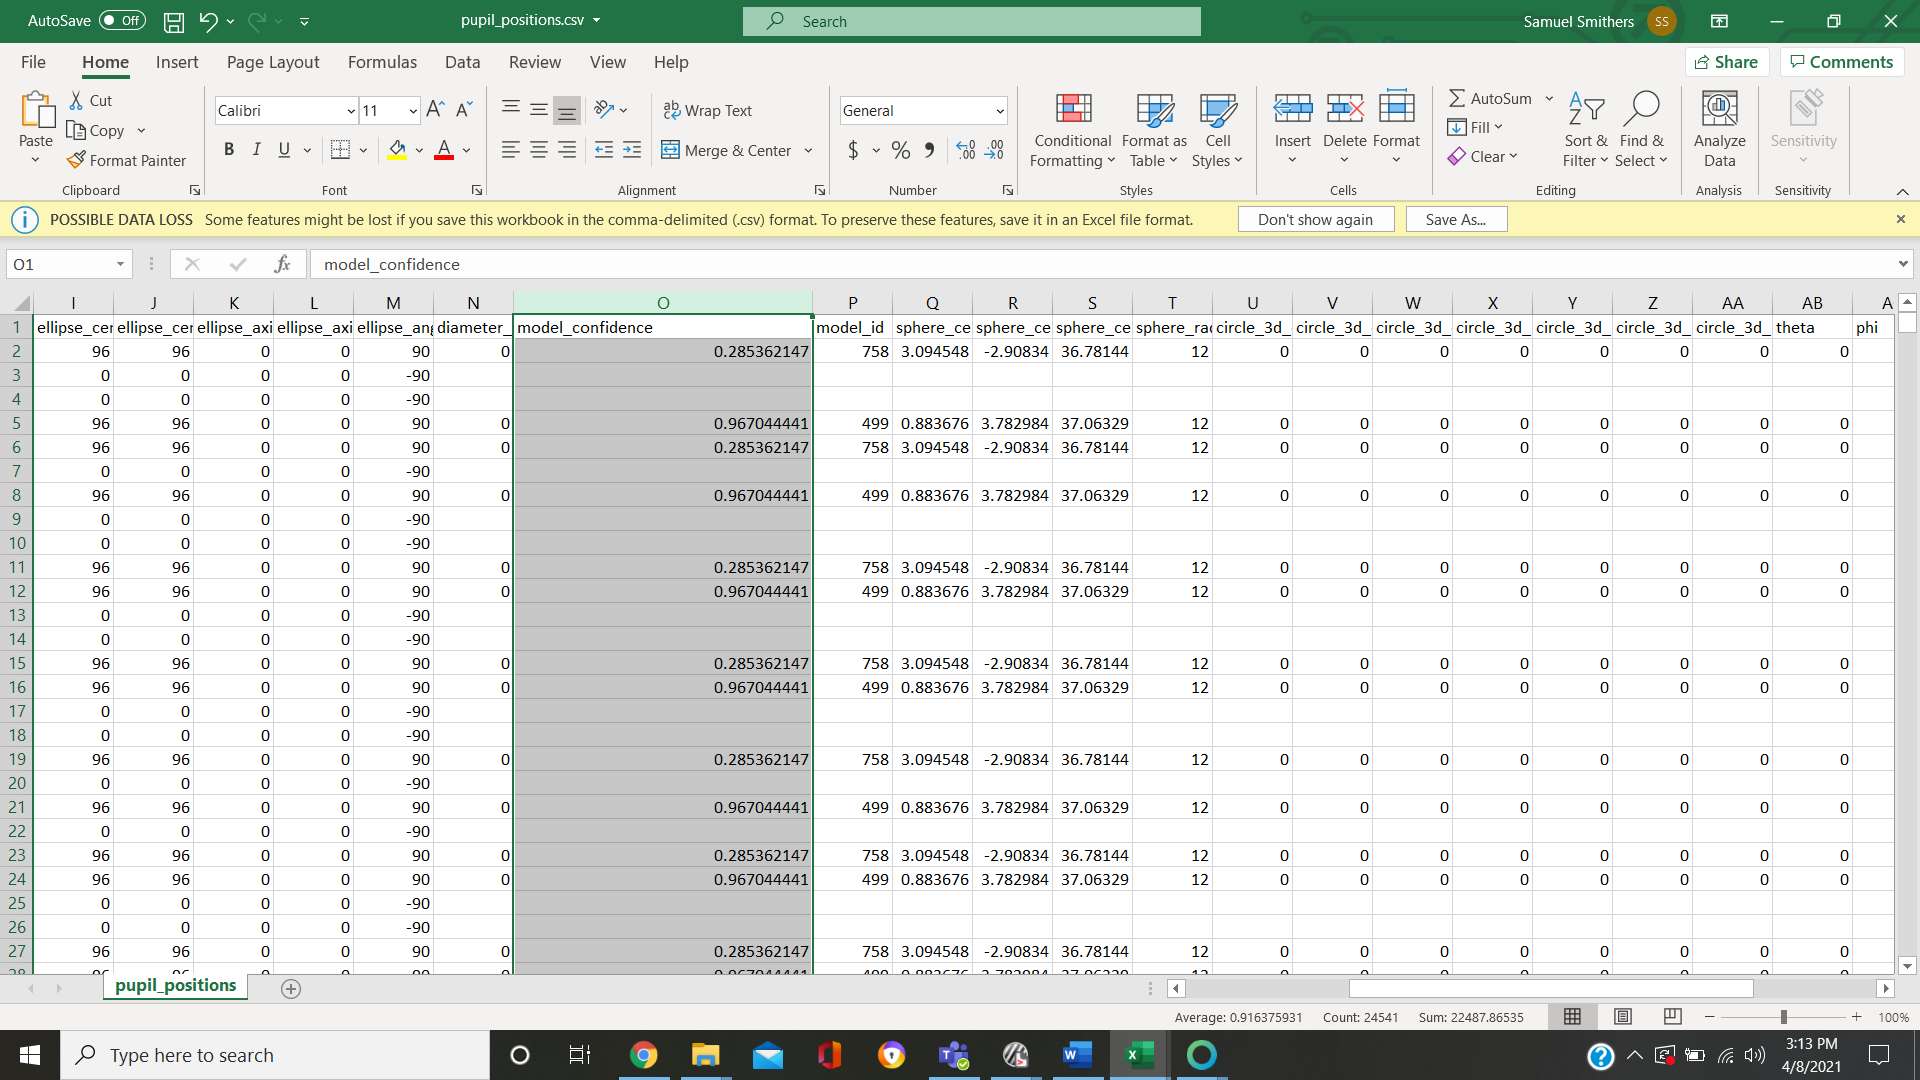Click the Save icon in title bar
1920x1080 pixels.
174,21
